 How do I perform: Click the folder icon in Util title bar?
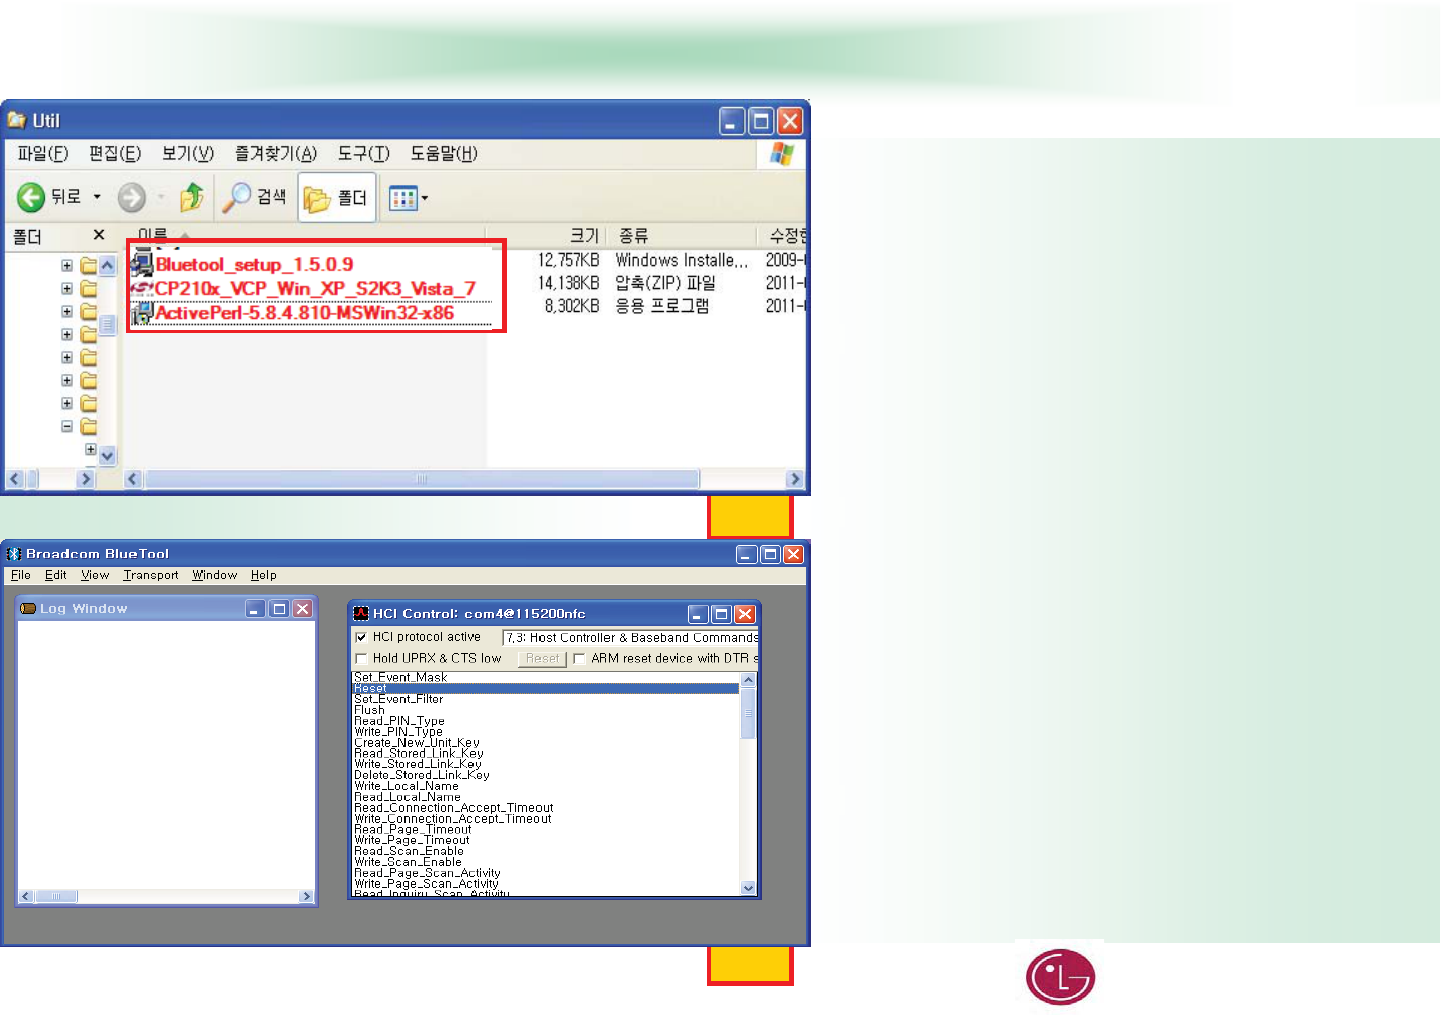click(x=17, y=121)
